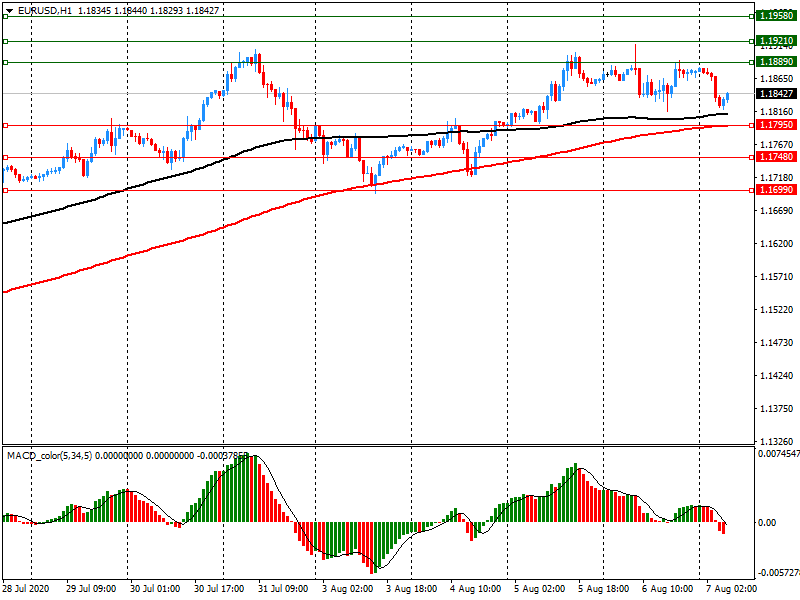
Task: Grab the handle next to the 1.16990 label
Action: tap(752, 190)
